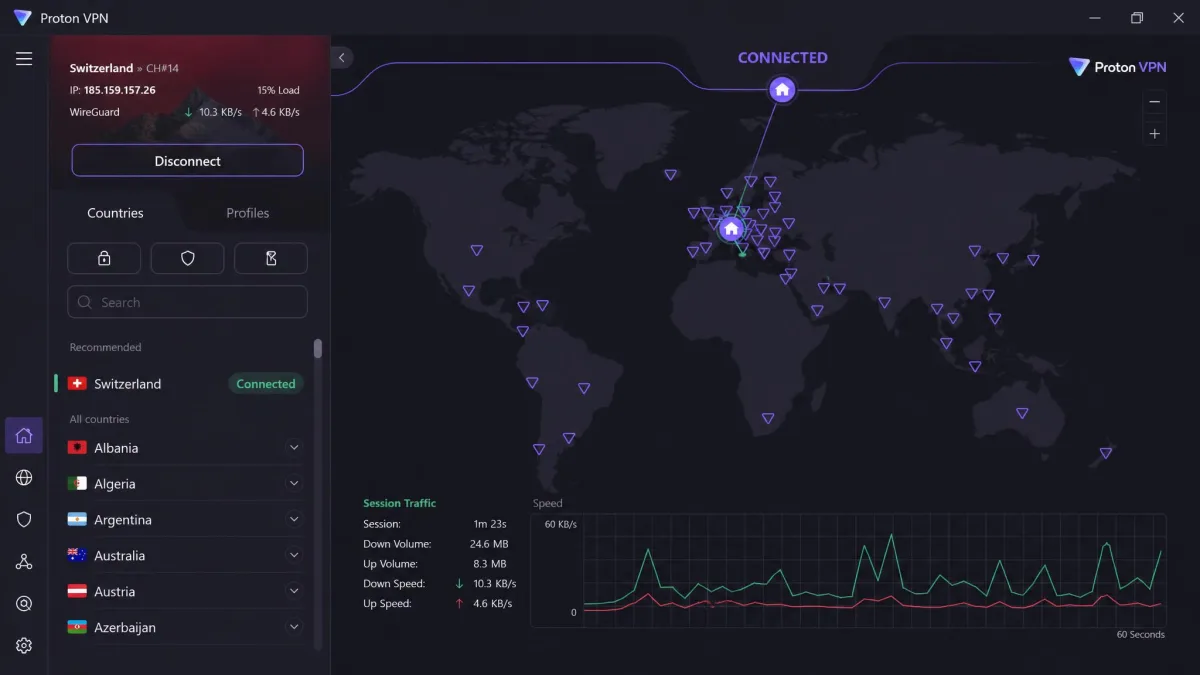Click the CONNECTED status label
Image resolution: width=1200 pixels, height=675 pixels.
click(782, 58)
